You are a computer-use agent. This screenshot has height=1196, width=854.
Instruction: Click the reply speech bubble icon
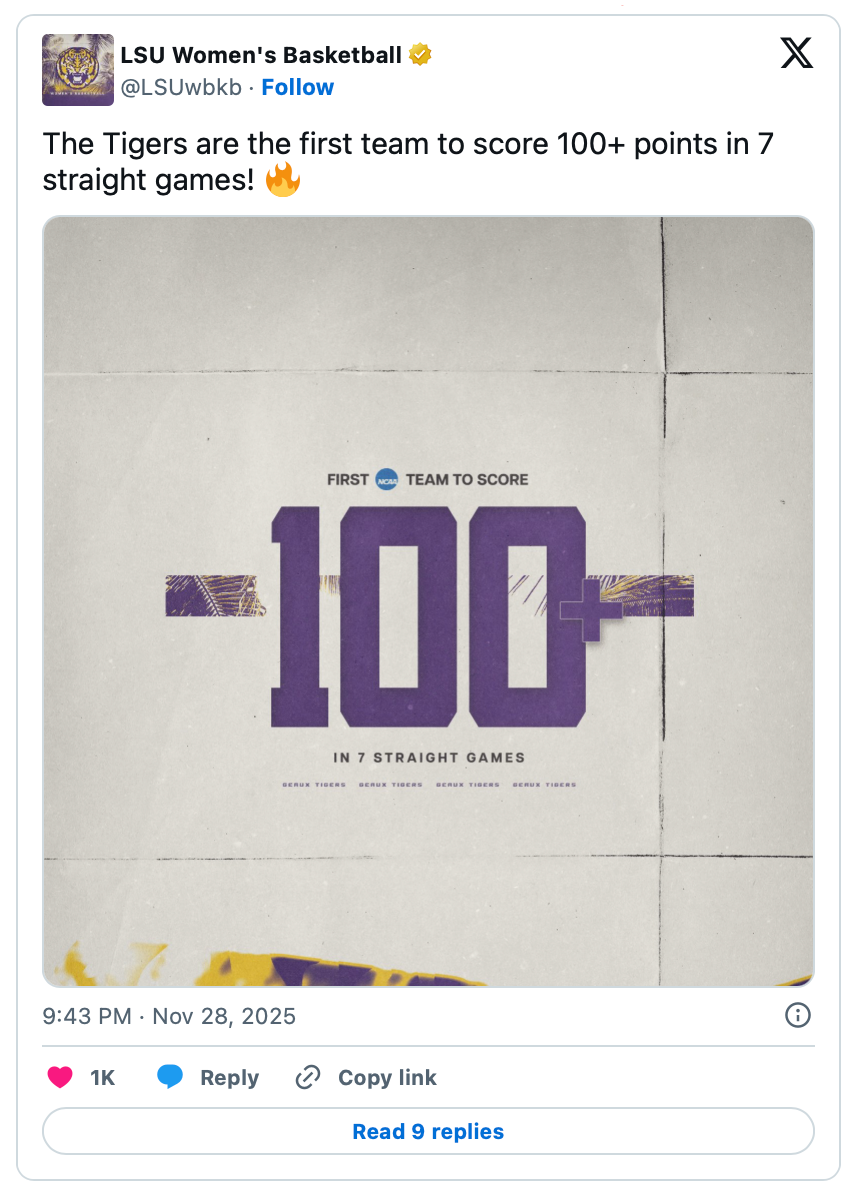click(170, 1077)
